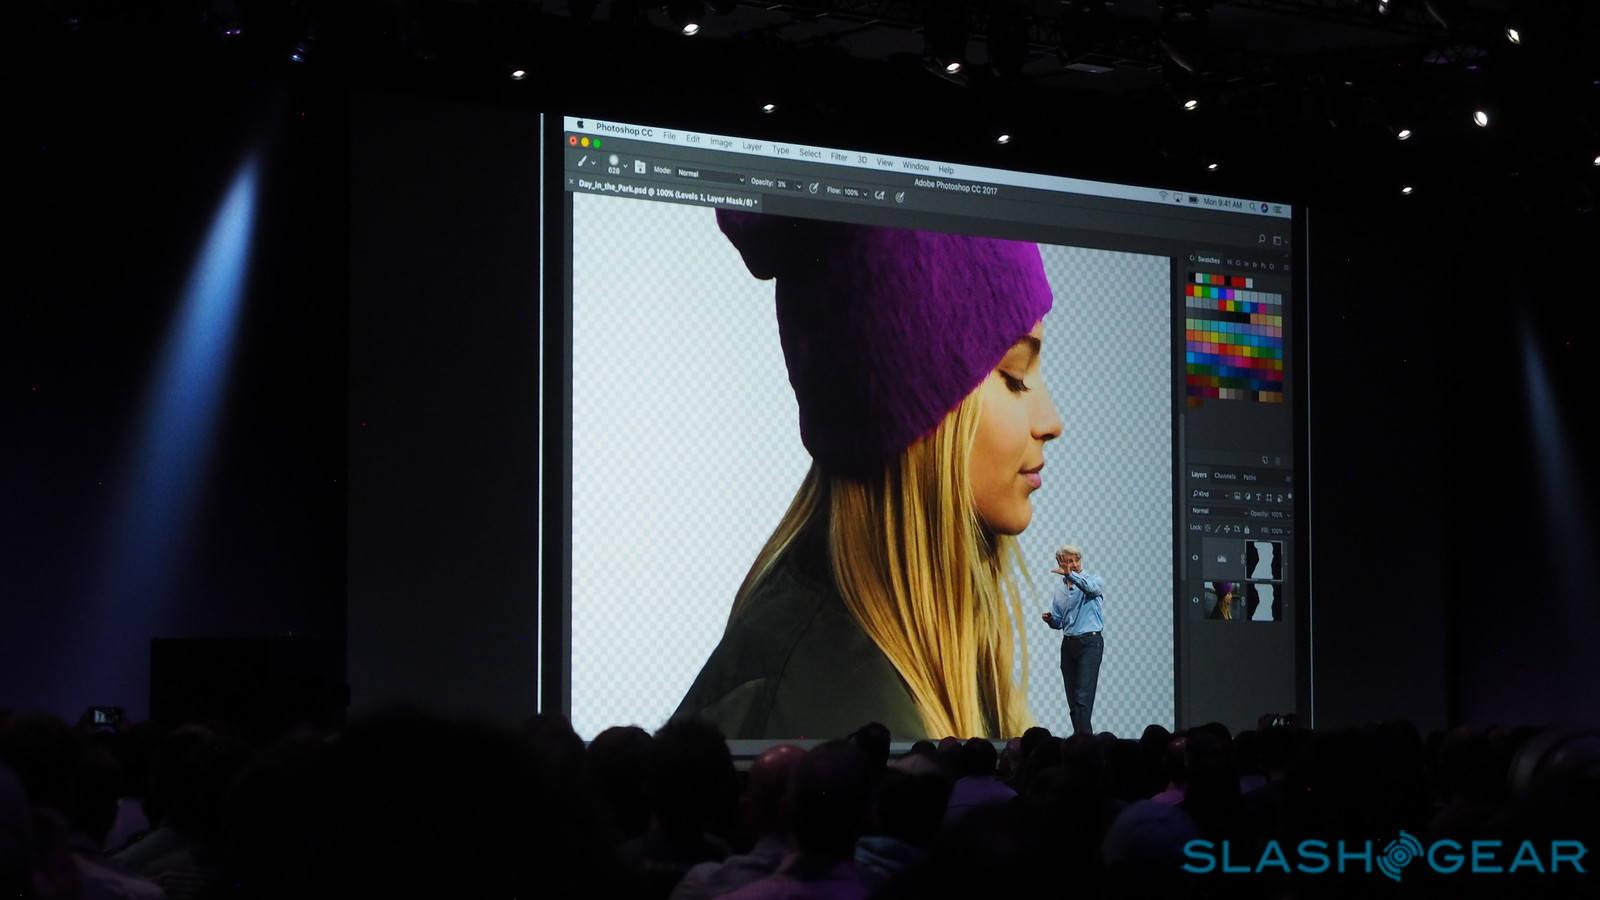Screen dimensions: 1600x900
Task: Select the woman photo layer thumbnail
Action: tap(1222, 601)
